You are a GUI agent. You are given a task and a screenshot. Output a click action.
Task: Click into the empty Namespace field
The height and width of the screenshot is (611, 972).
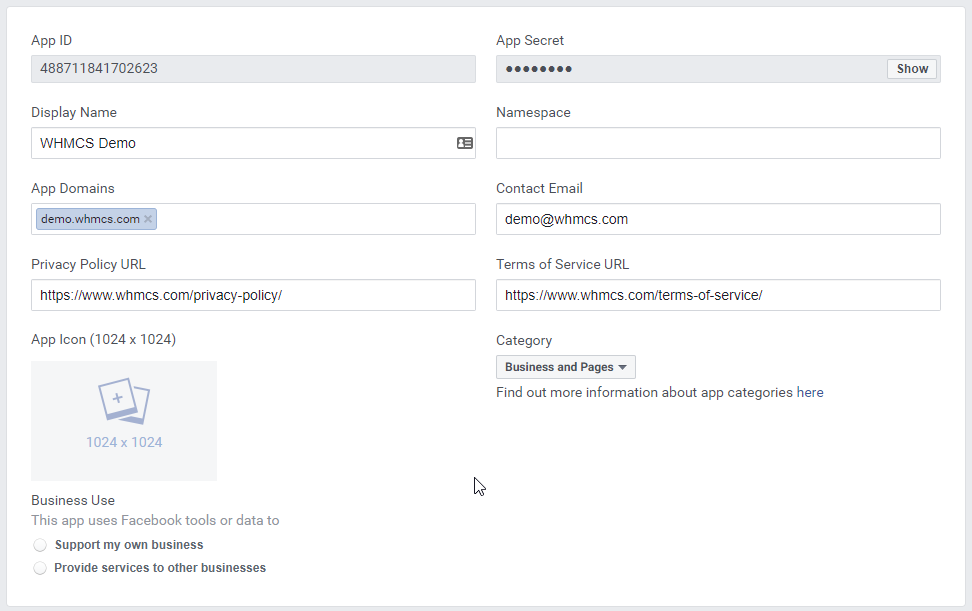click(718, 143)
